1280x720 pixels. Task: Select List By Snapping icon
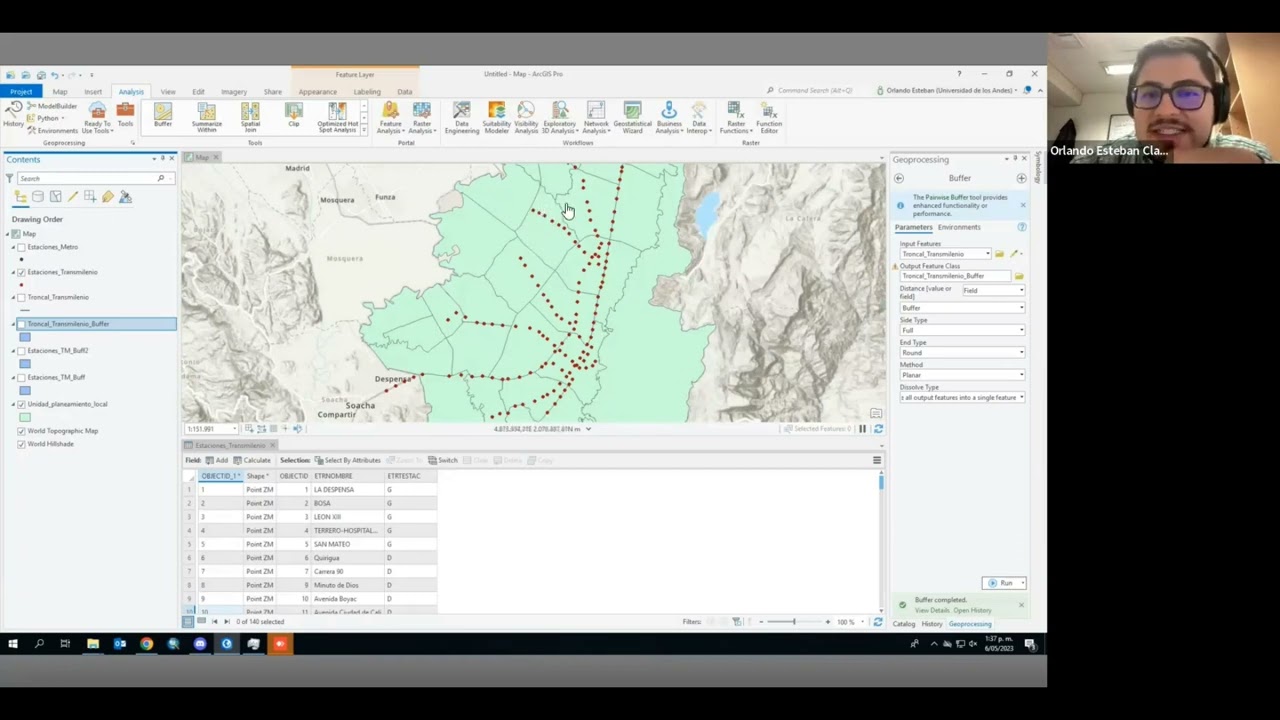coord(90,197)
